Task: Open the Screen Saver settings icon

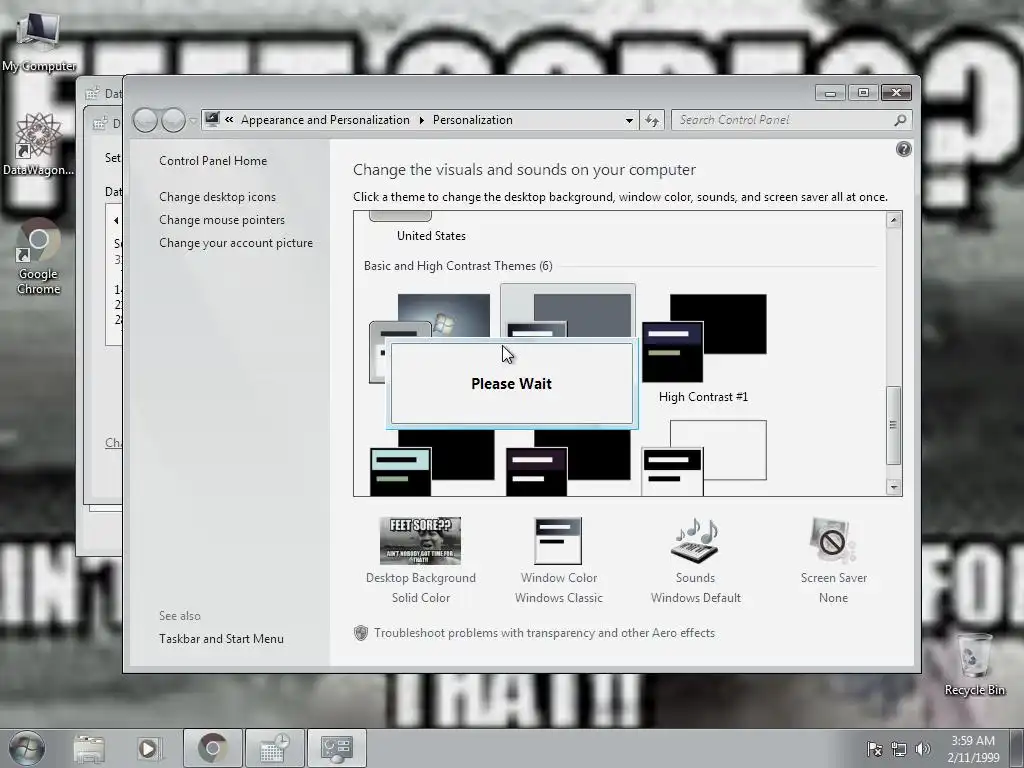Action: point(833,541)
